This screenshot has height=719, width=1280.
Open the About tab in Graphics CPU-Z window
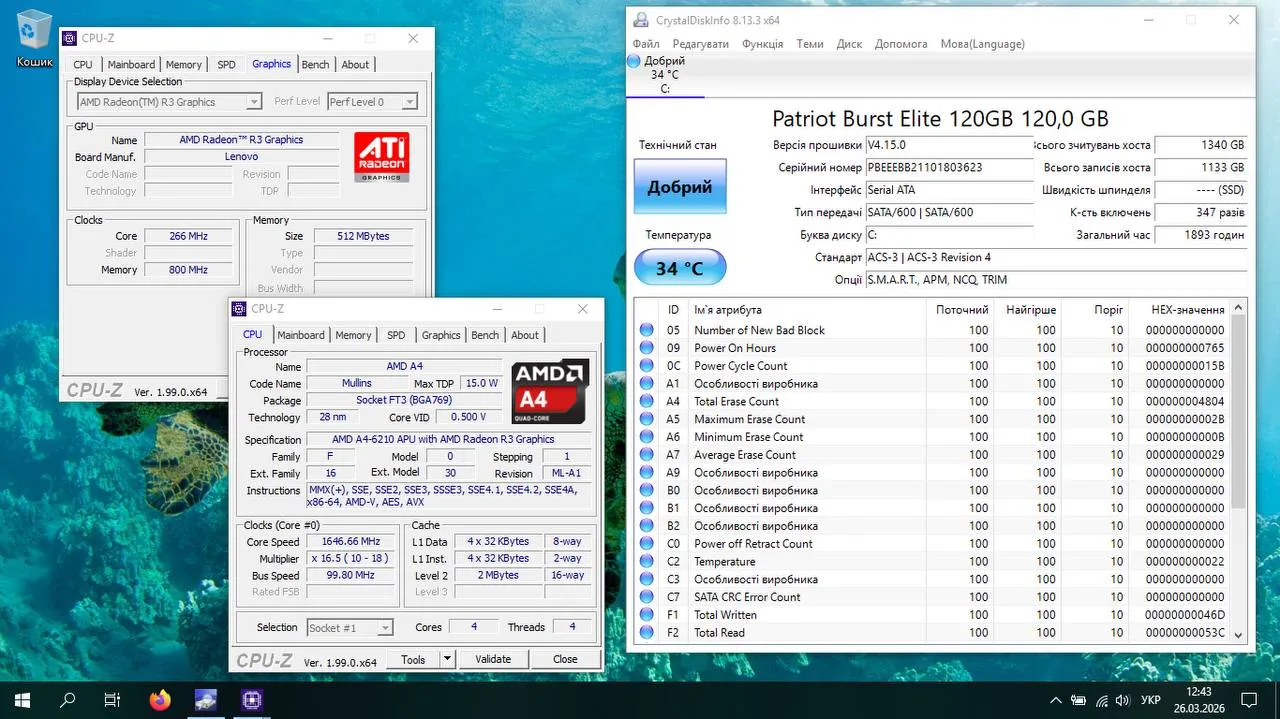[355, 64]
